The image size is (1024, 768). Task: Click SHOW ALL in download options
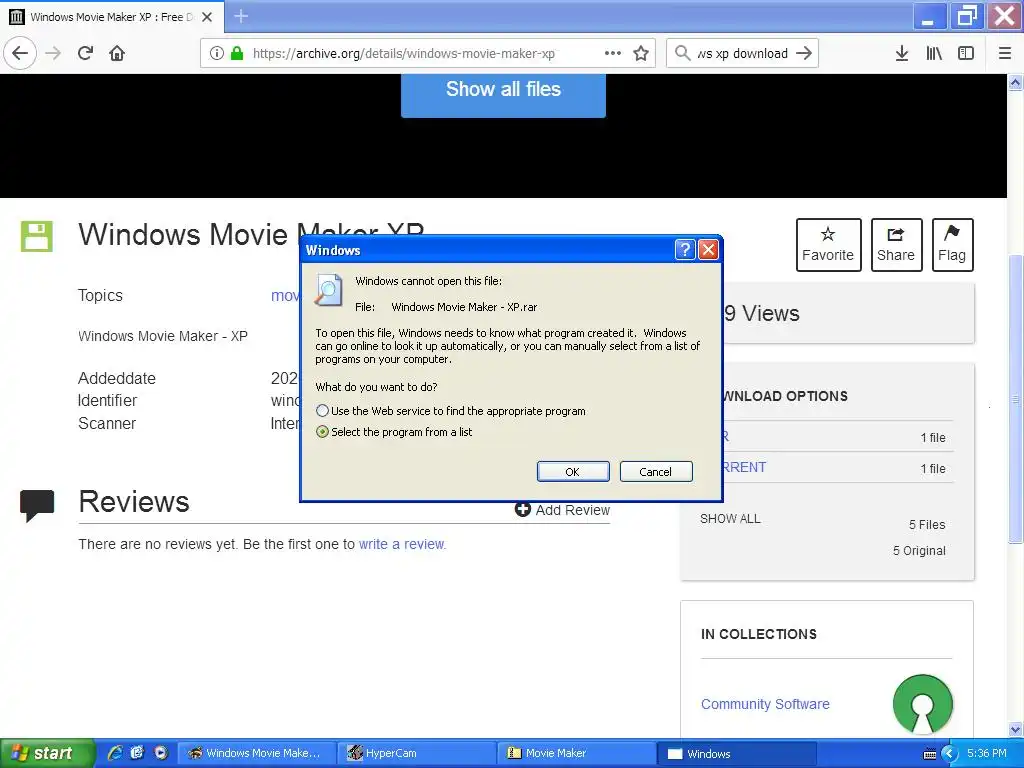730,519
